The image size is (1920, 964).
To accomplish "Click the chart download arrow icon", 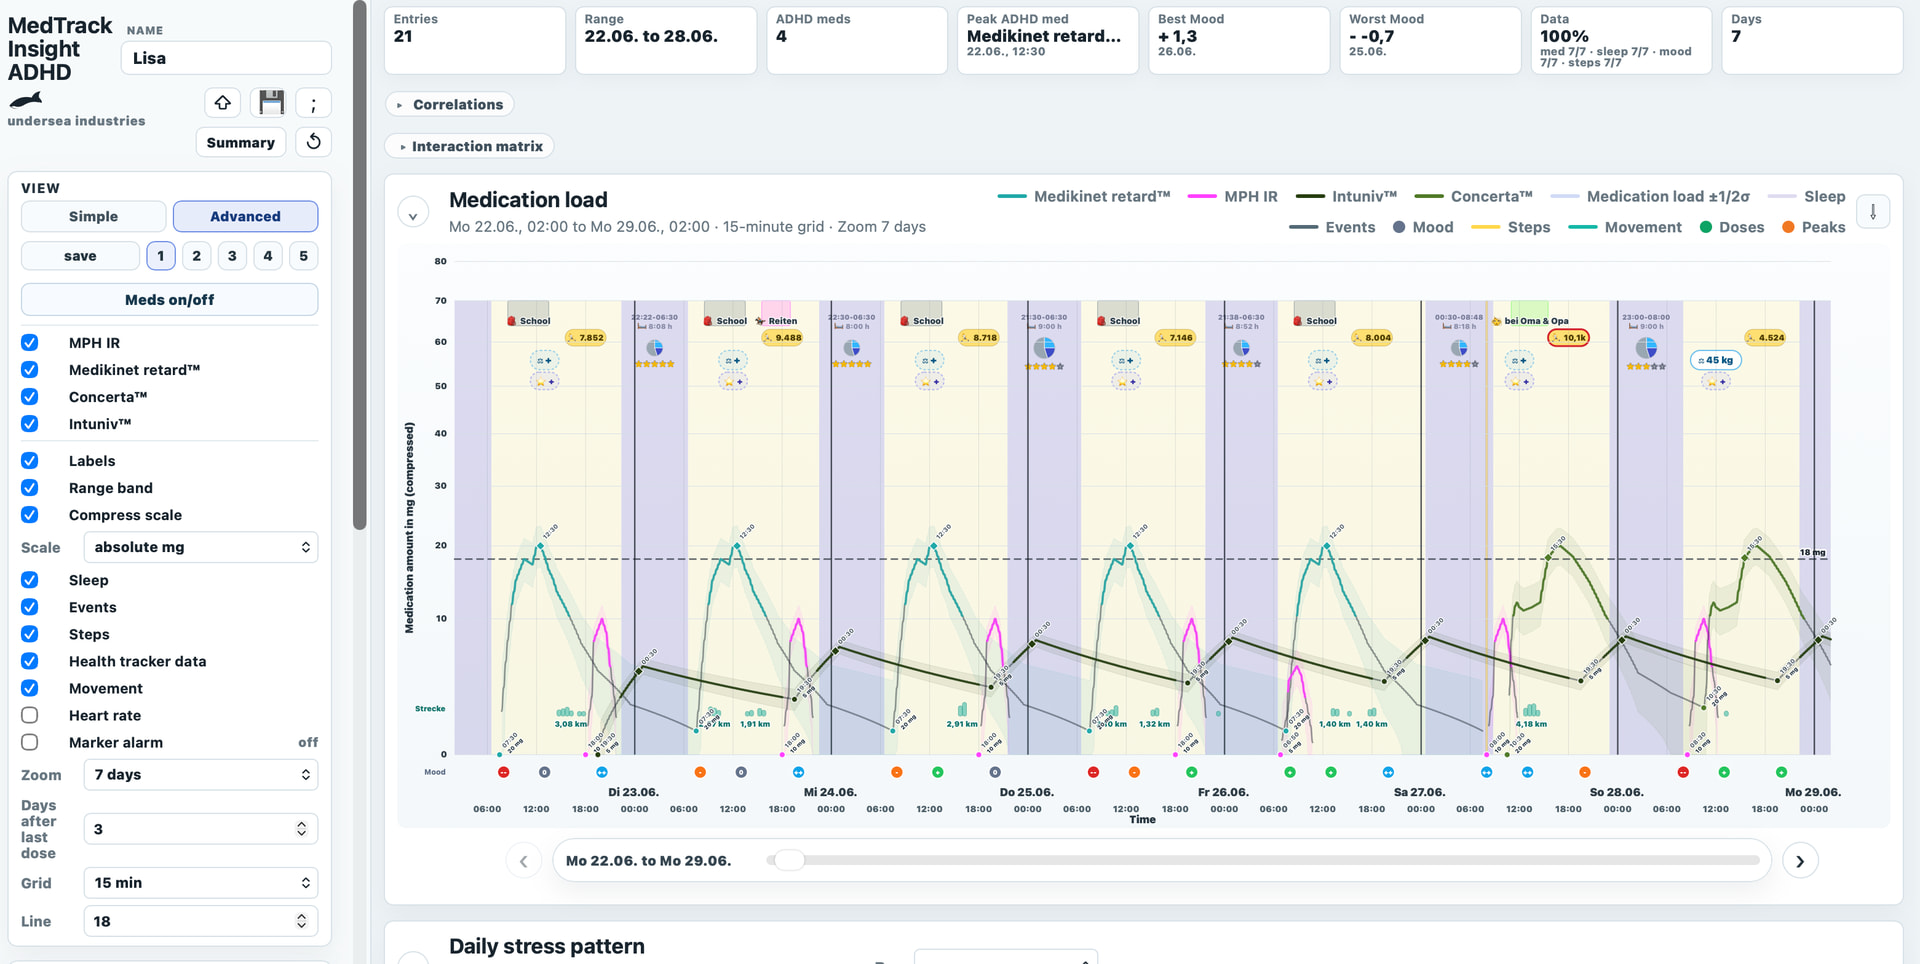I will click(x=1873, y=212).
